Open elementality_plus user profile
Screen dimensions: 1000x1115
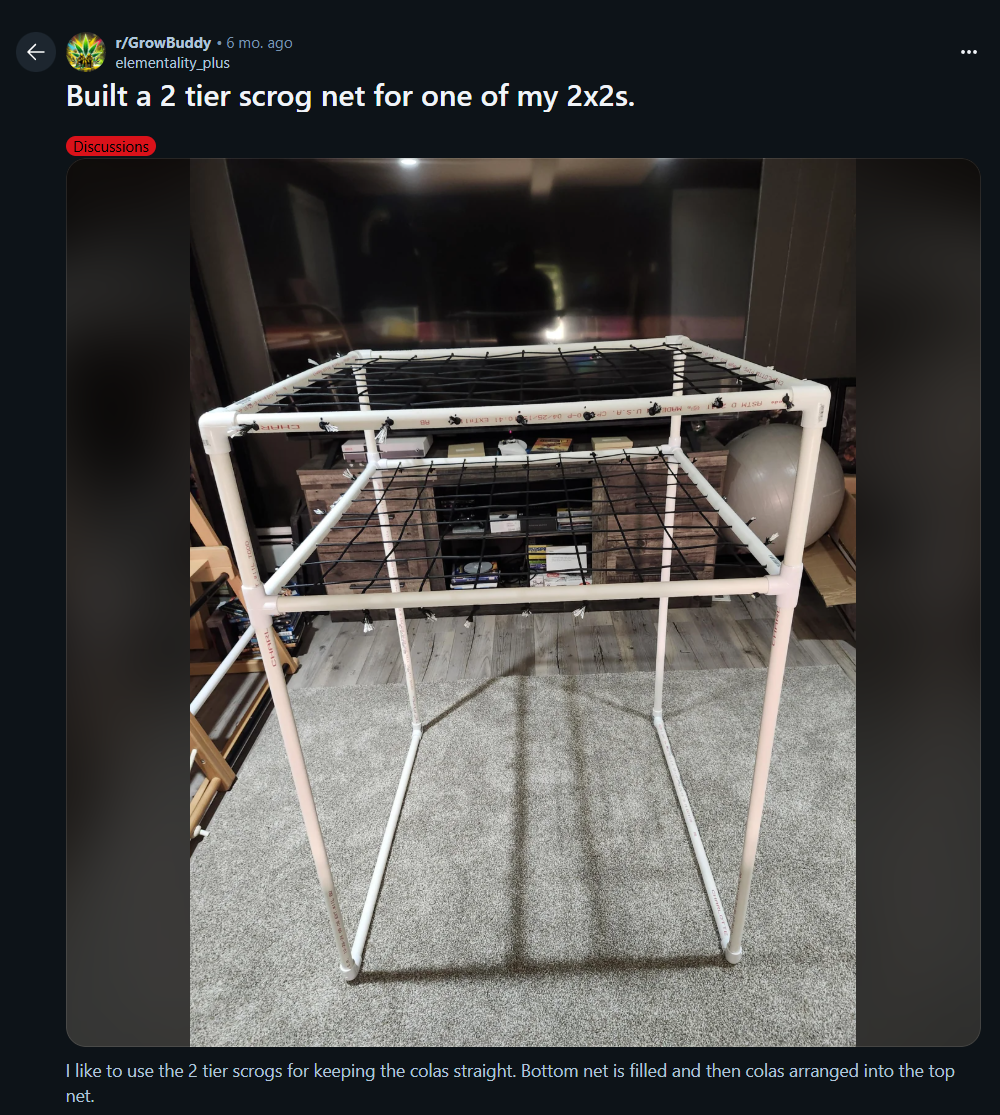172,63
